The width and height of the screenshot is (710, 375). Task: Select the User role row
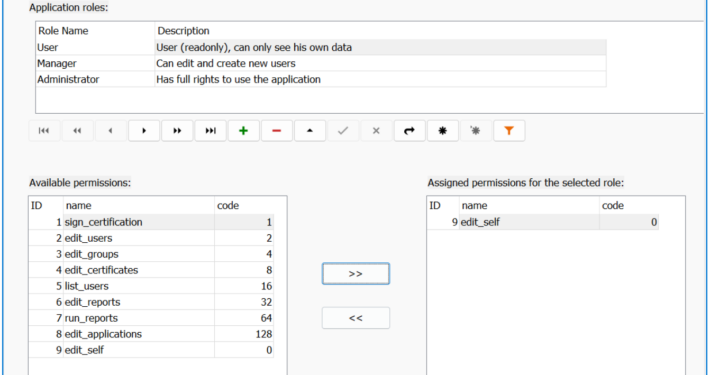click(321, 48)
